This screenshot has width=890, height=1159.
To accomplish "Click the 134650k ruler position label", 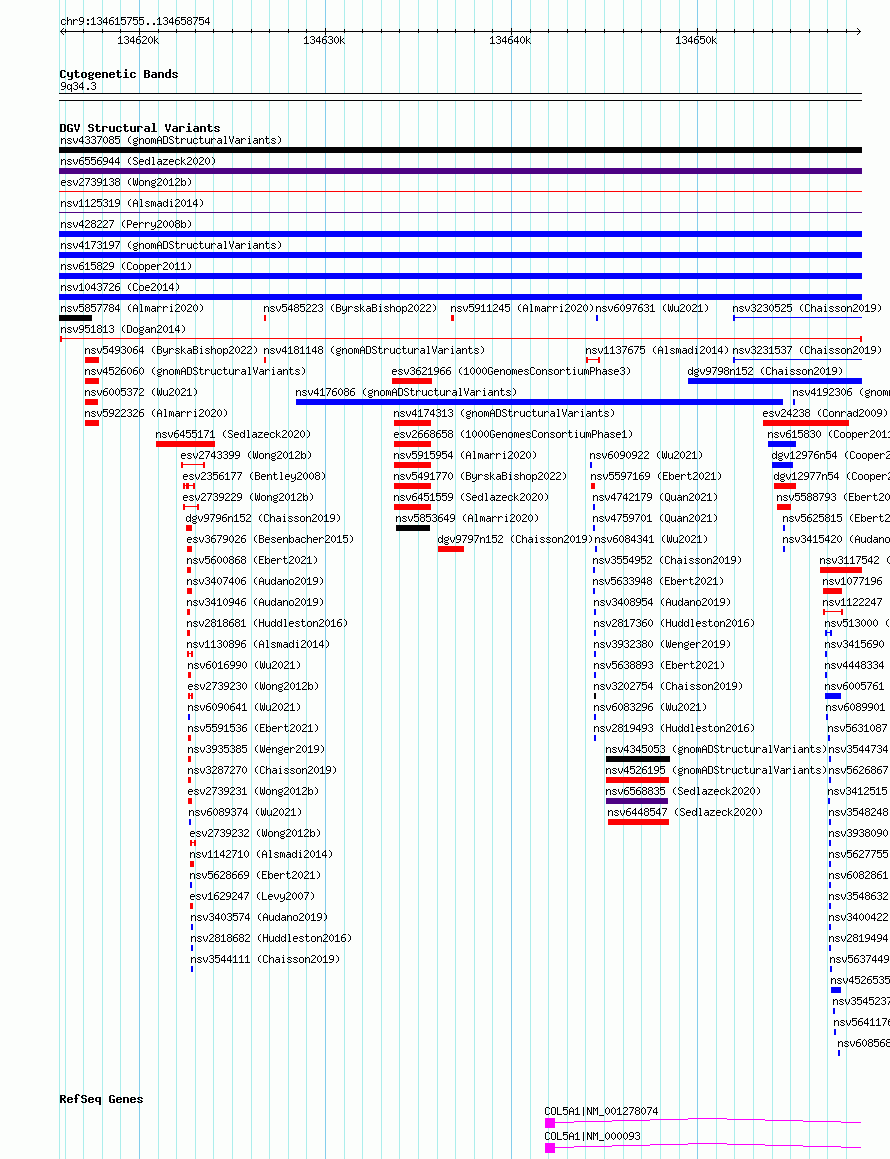I will 696,41.
